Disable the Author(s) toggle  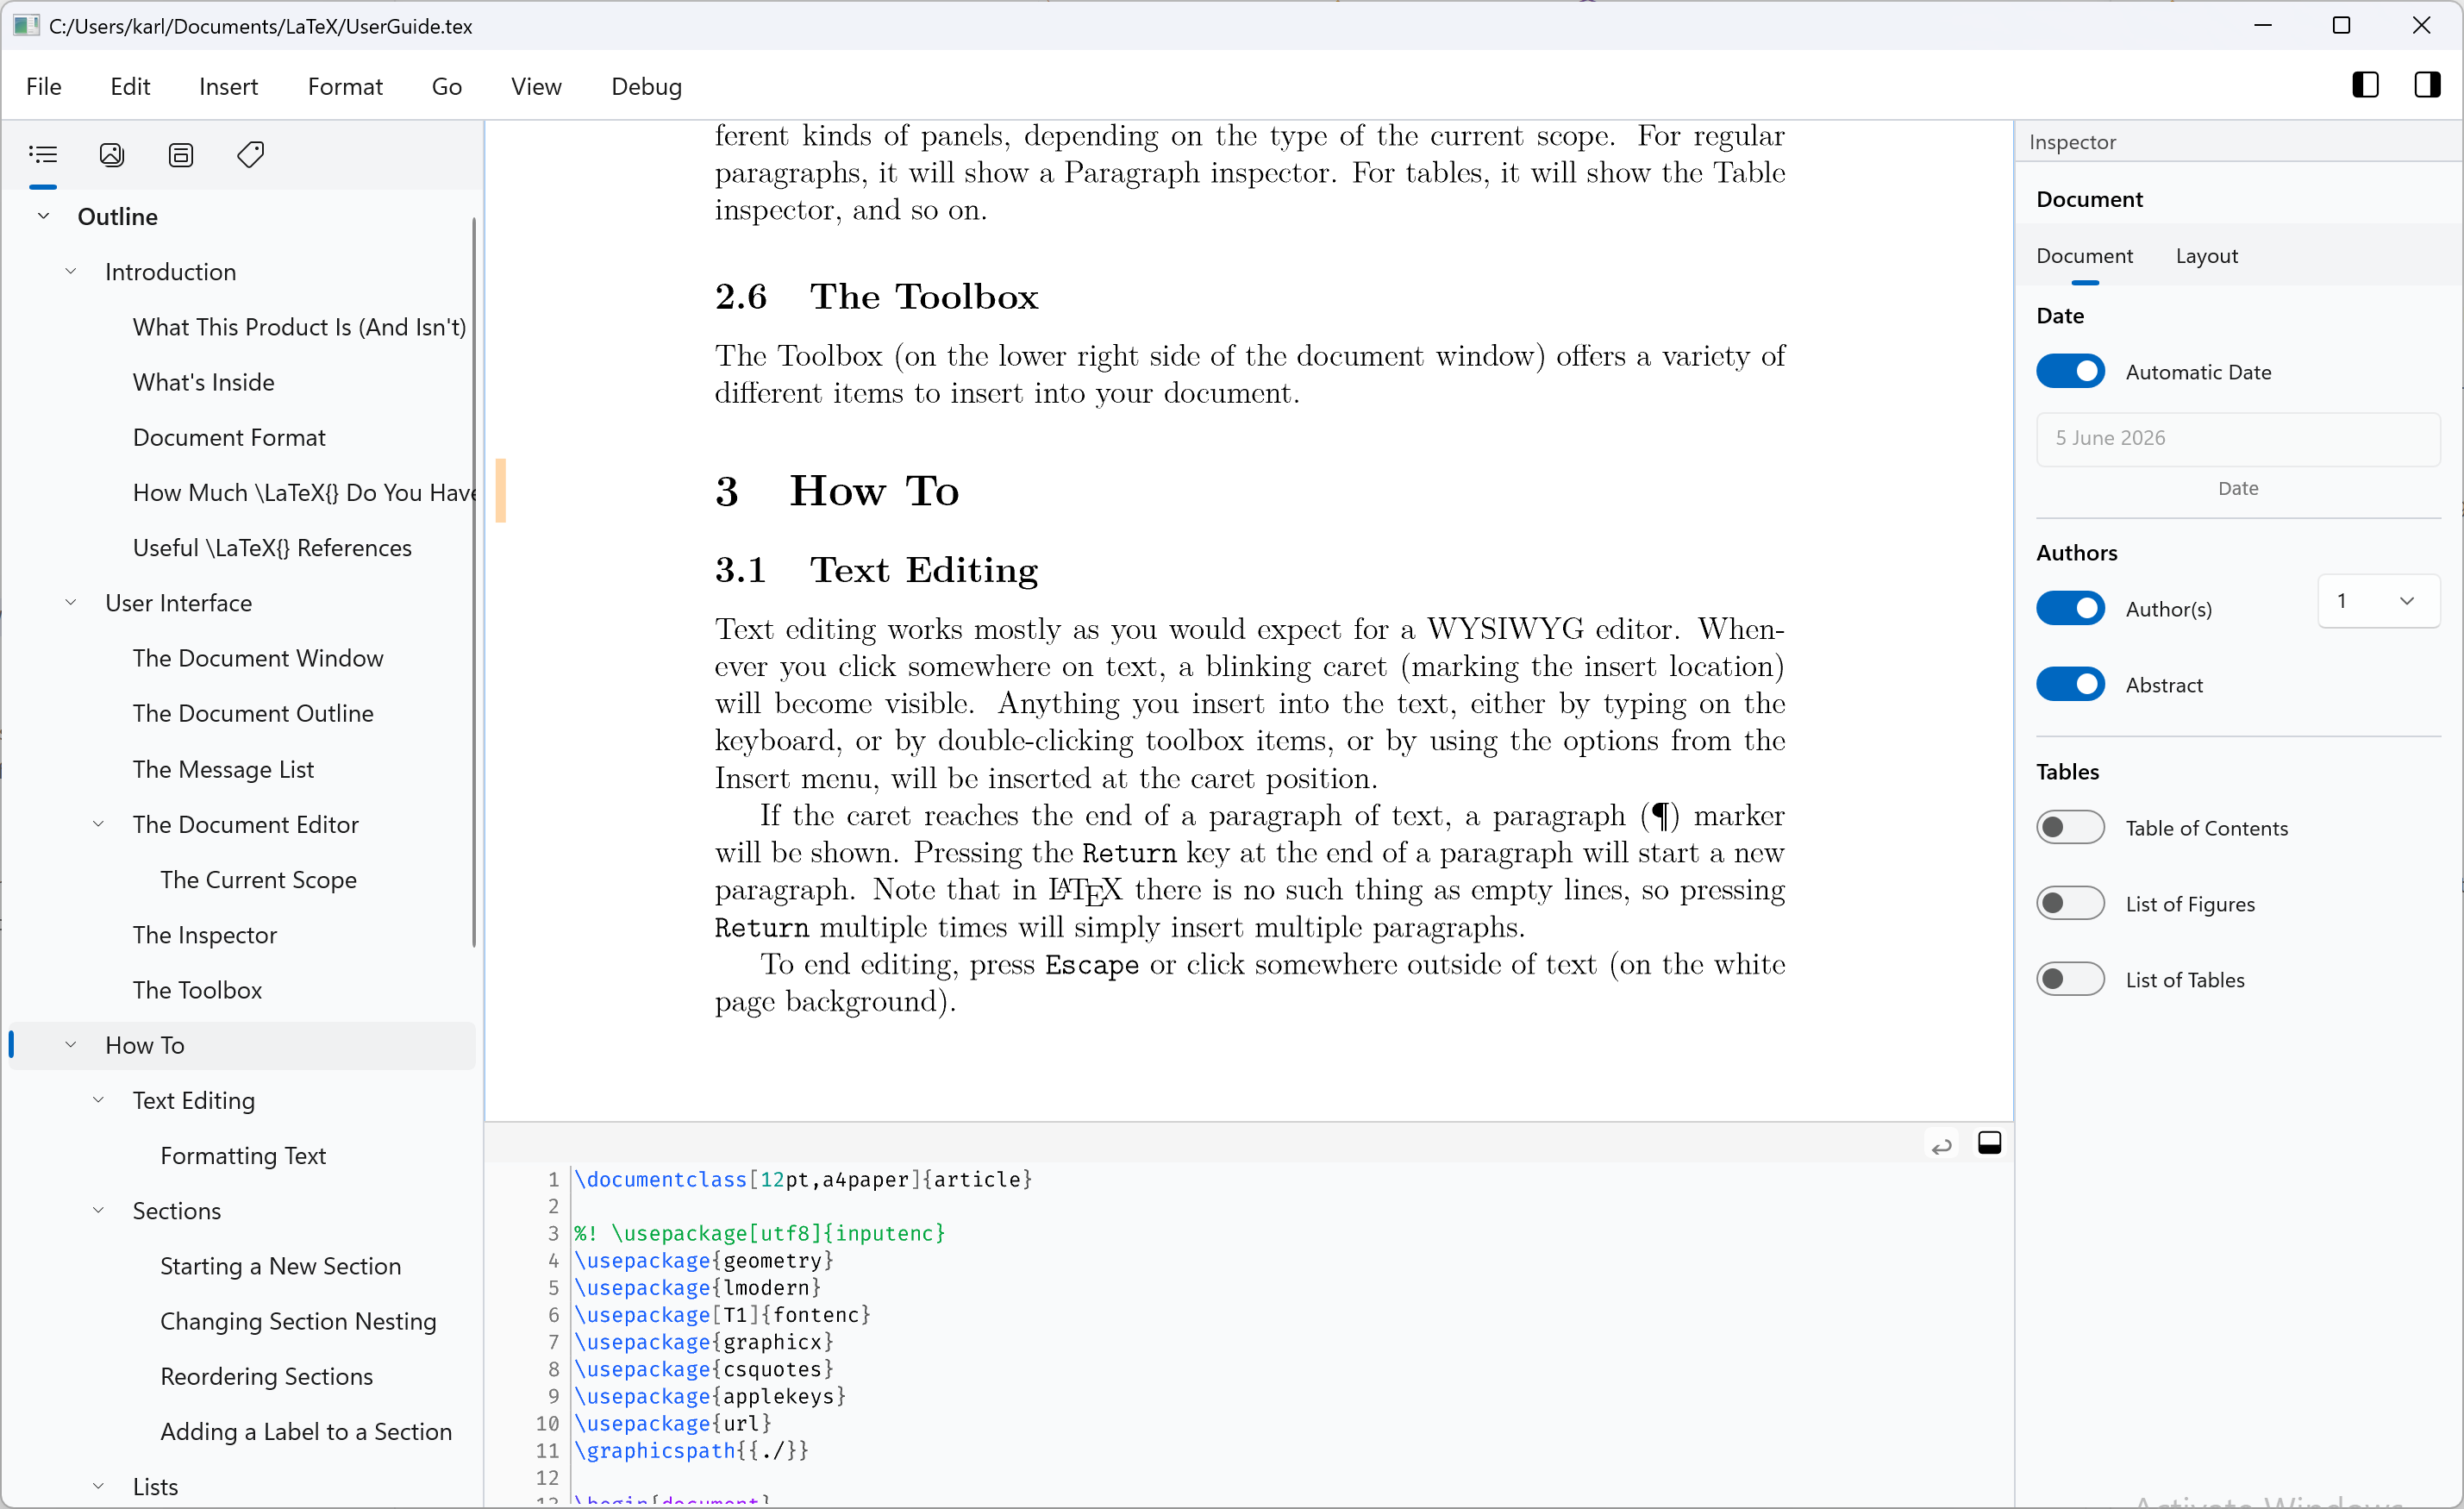2070,608
